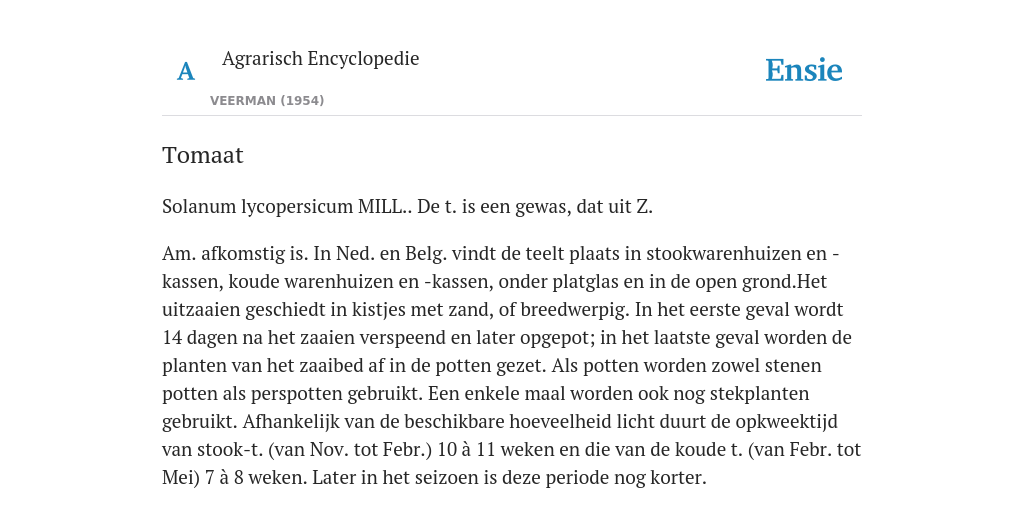Open the Ensie logo homepage link
This screenshot has width=1024, height=512.
[x=804, y=70]
